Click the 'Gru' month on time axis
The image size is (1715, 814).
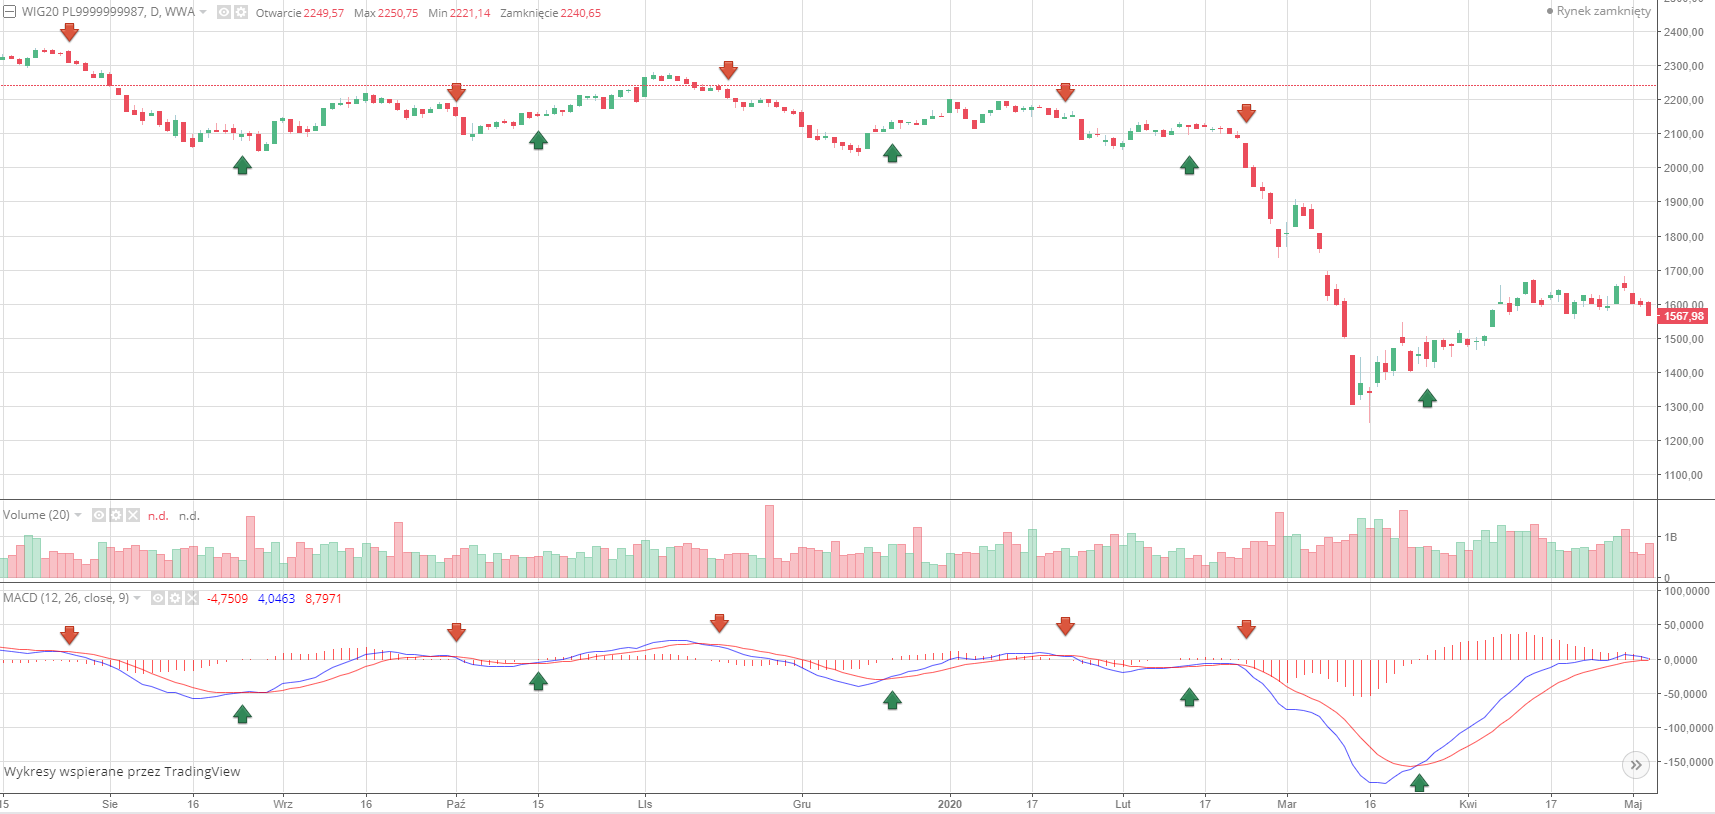(x=802, y=804)
